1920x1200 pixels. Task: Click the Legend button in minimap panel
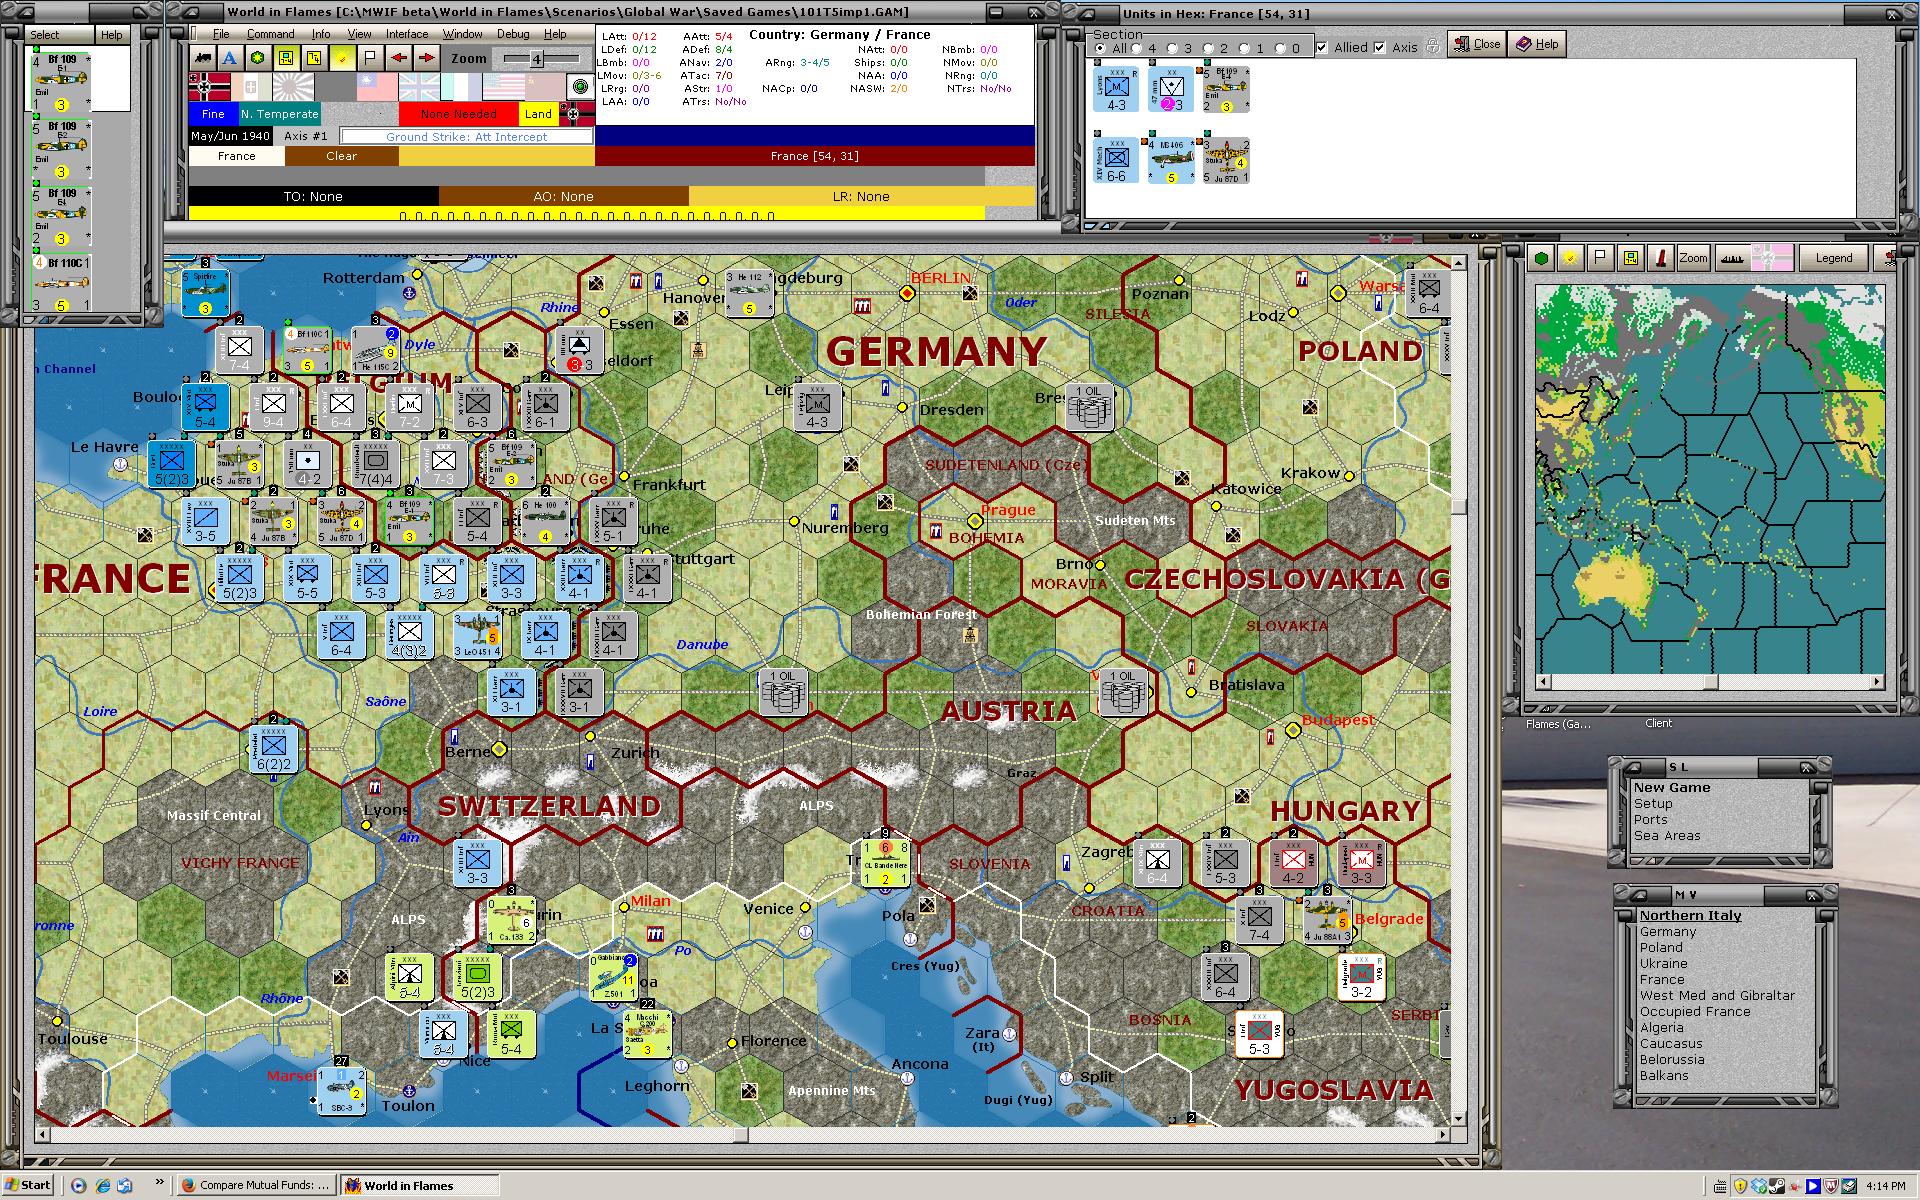tap(1833, 258)
